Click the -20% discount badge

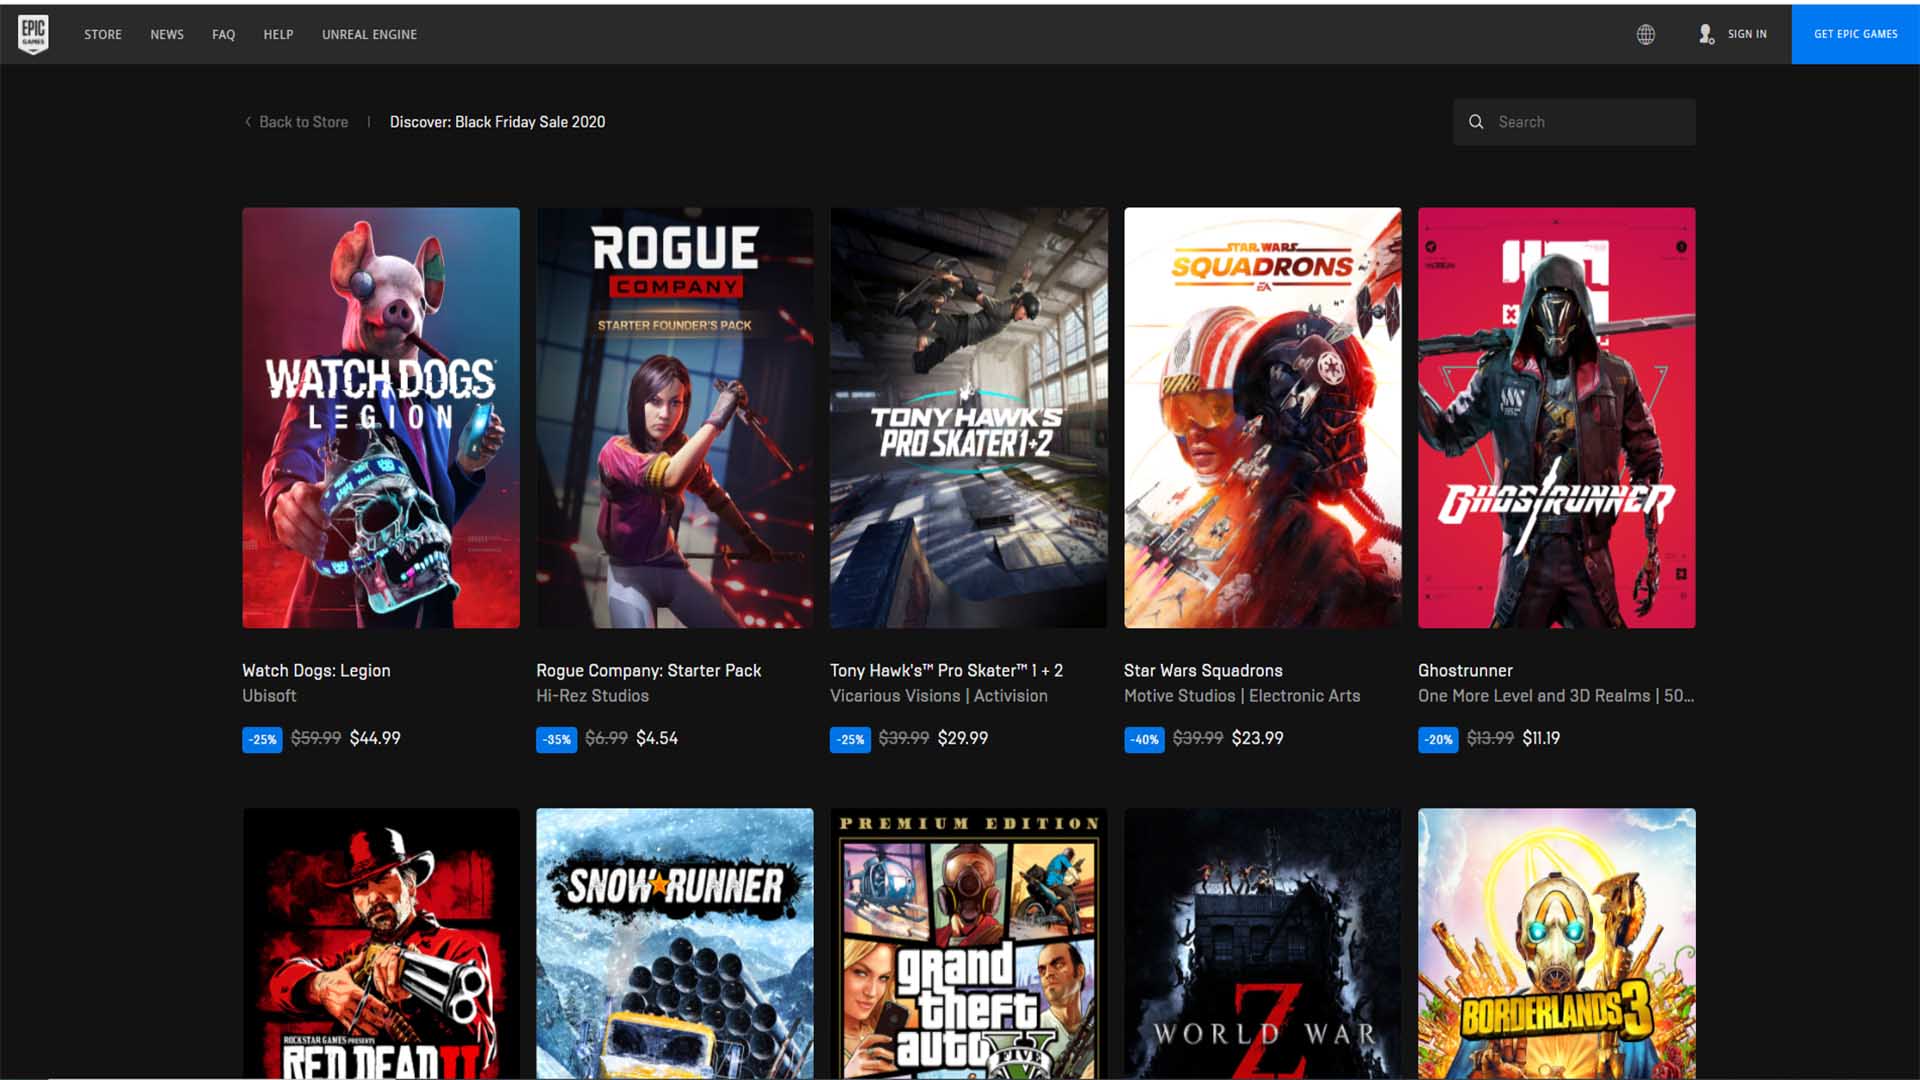click(x=1438, y=740)
